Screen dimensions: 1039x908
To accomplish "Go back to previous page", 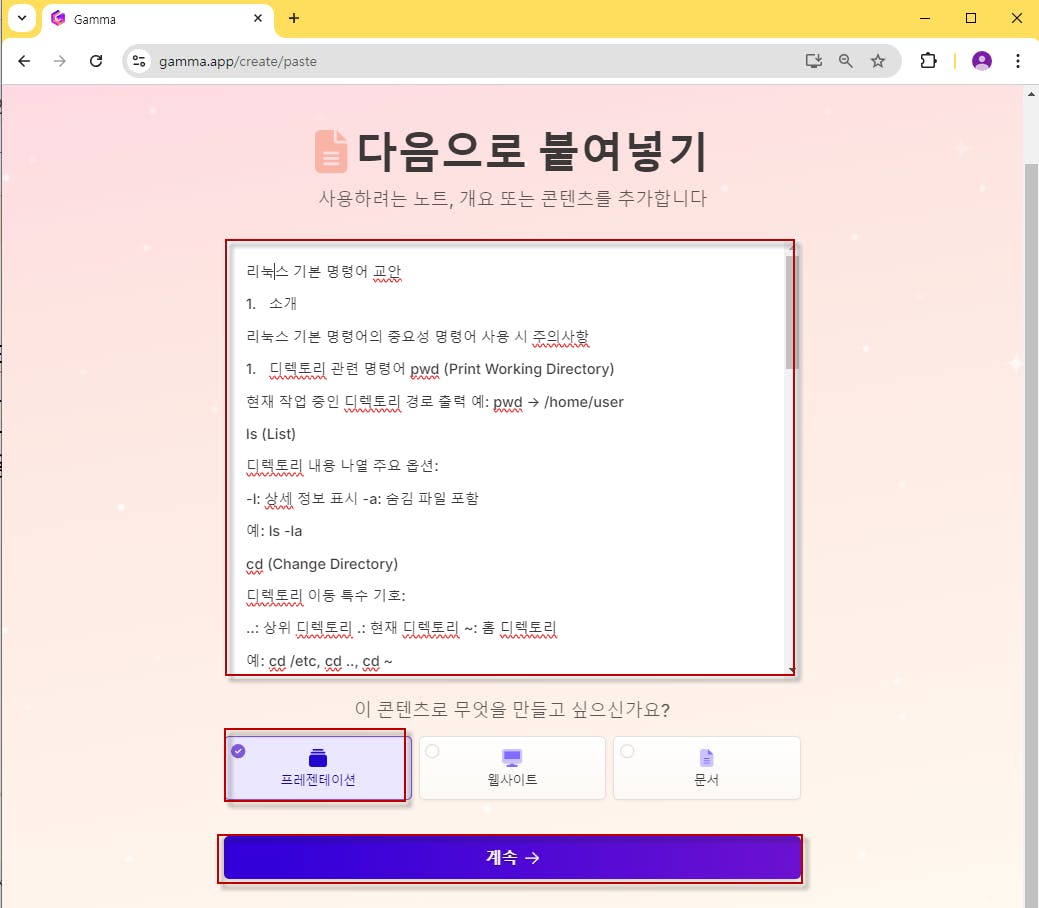I will [25, 61].
